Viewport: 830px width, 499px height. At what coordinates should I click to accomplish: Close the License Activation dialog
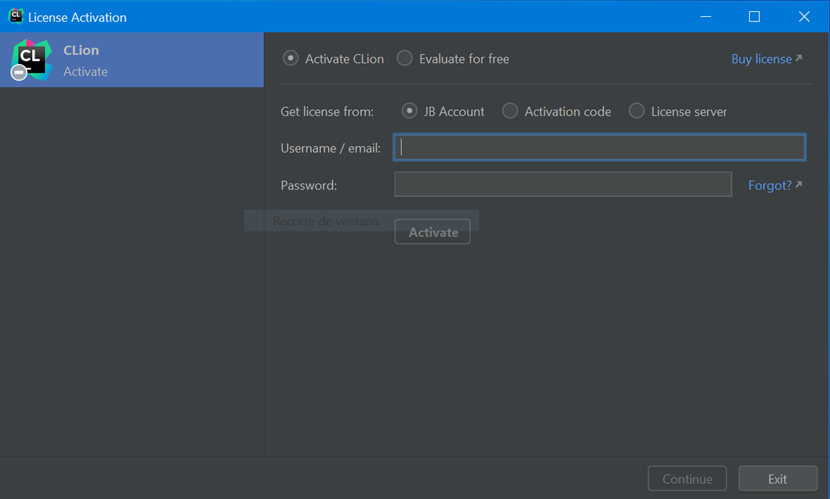click(804, 16)
